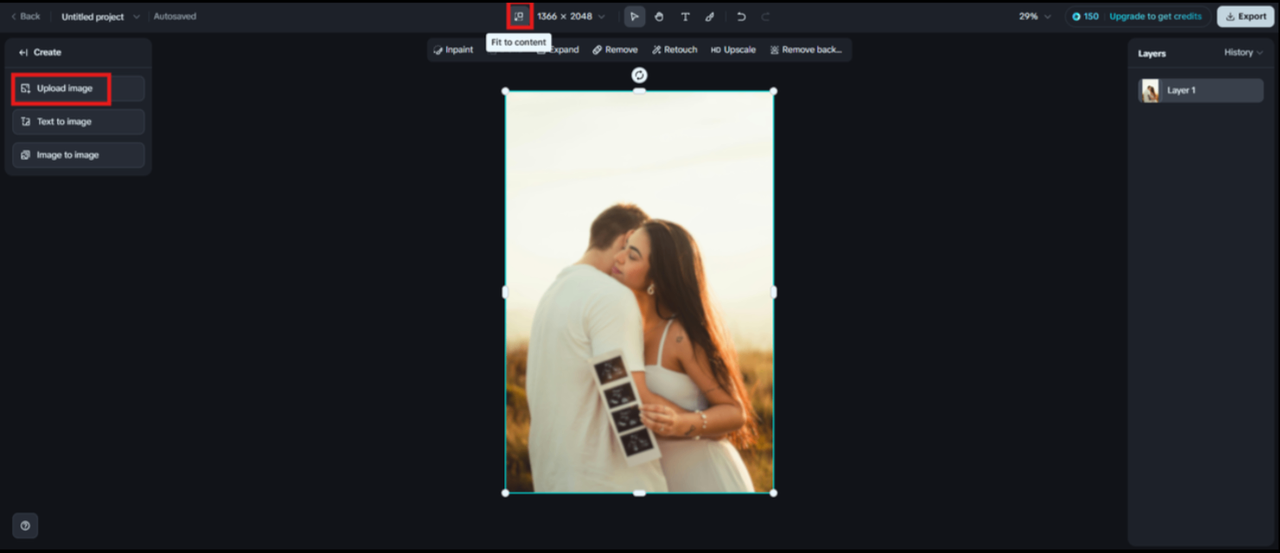
Task: Click the Fit to content icon
Action: click(x=519, y=16)
